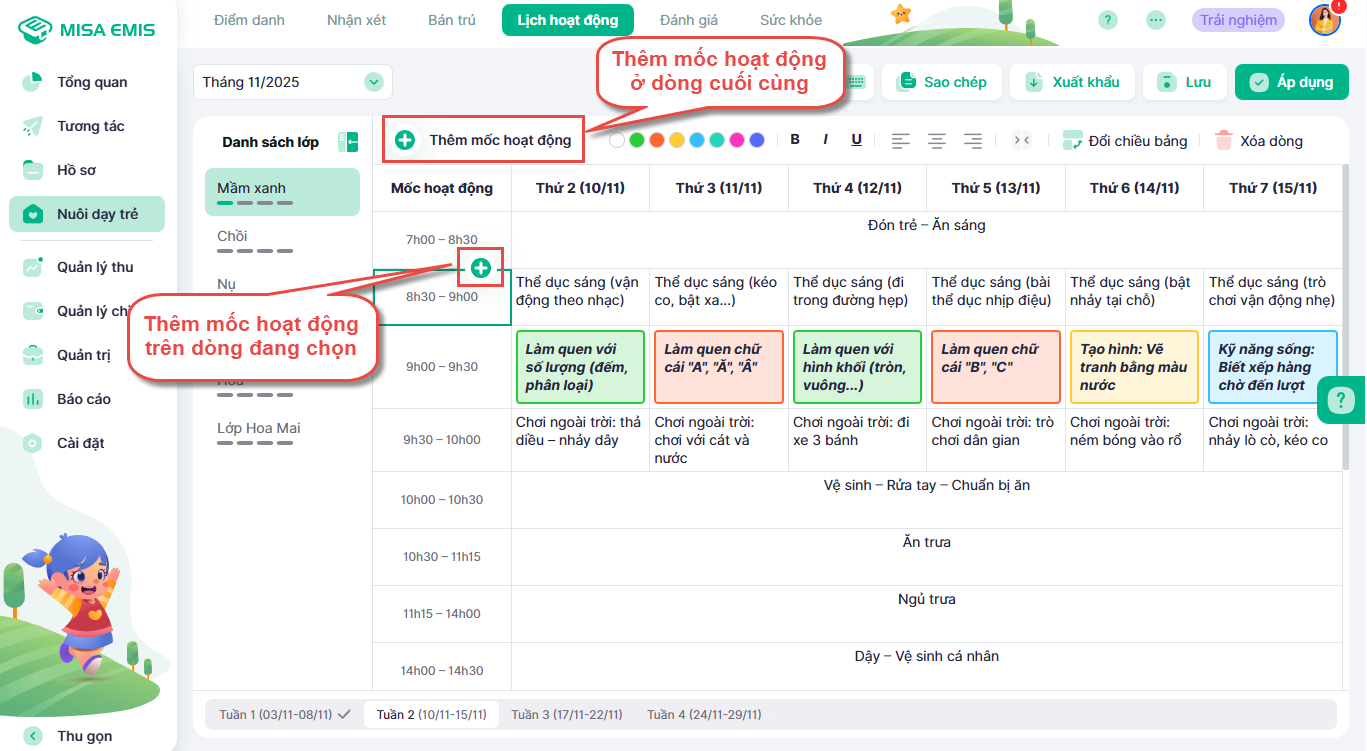Toggle bold text formatting

coord(795,140)
